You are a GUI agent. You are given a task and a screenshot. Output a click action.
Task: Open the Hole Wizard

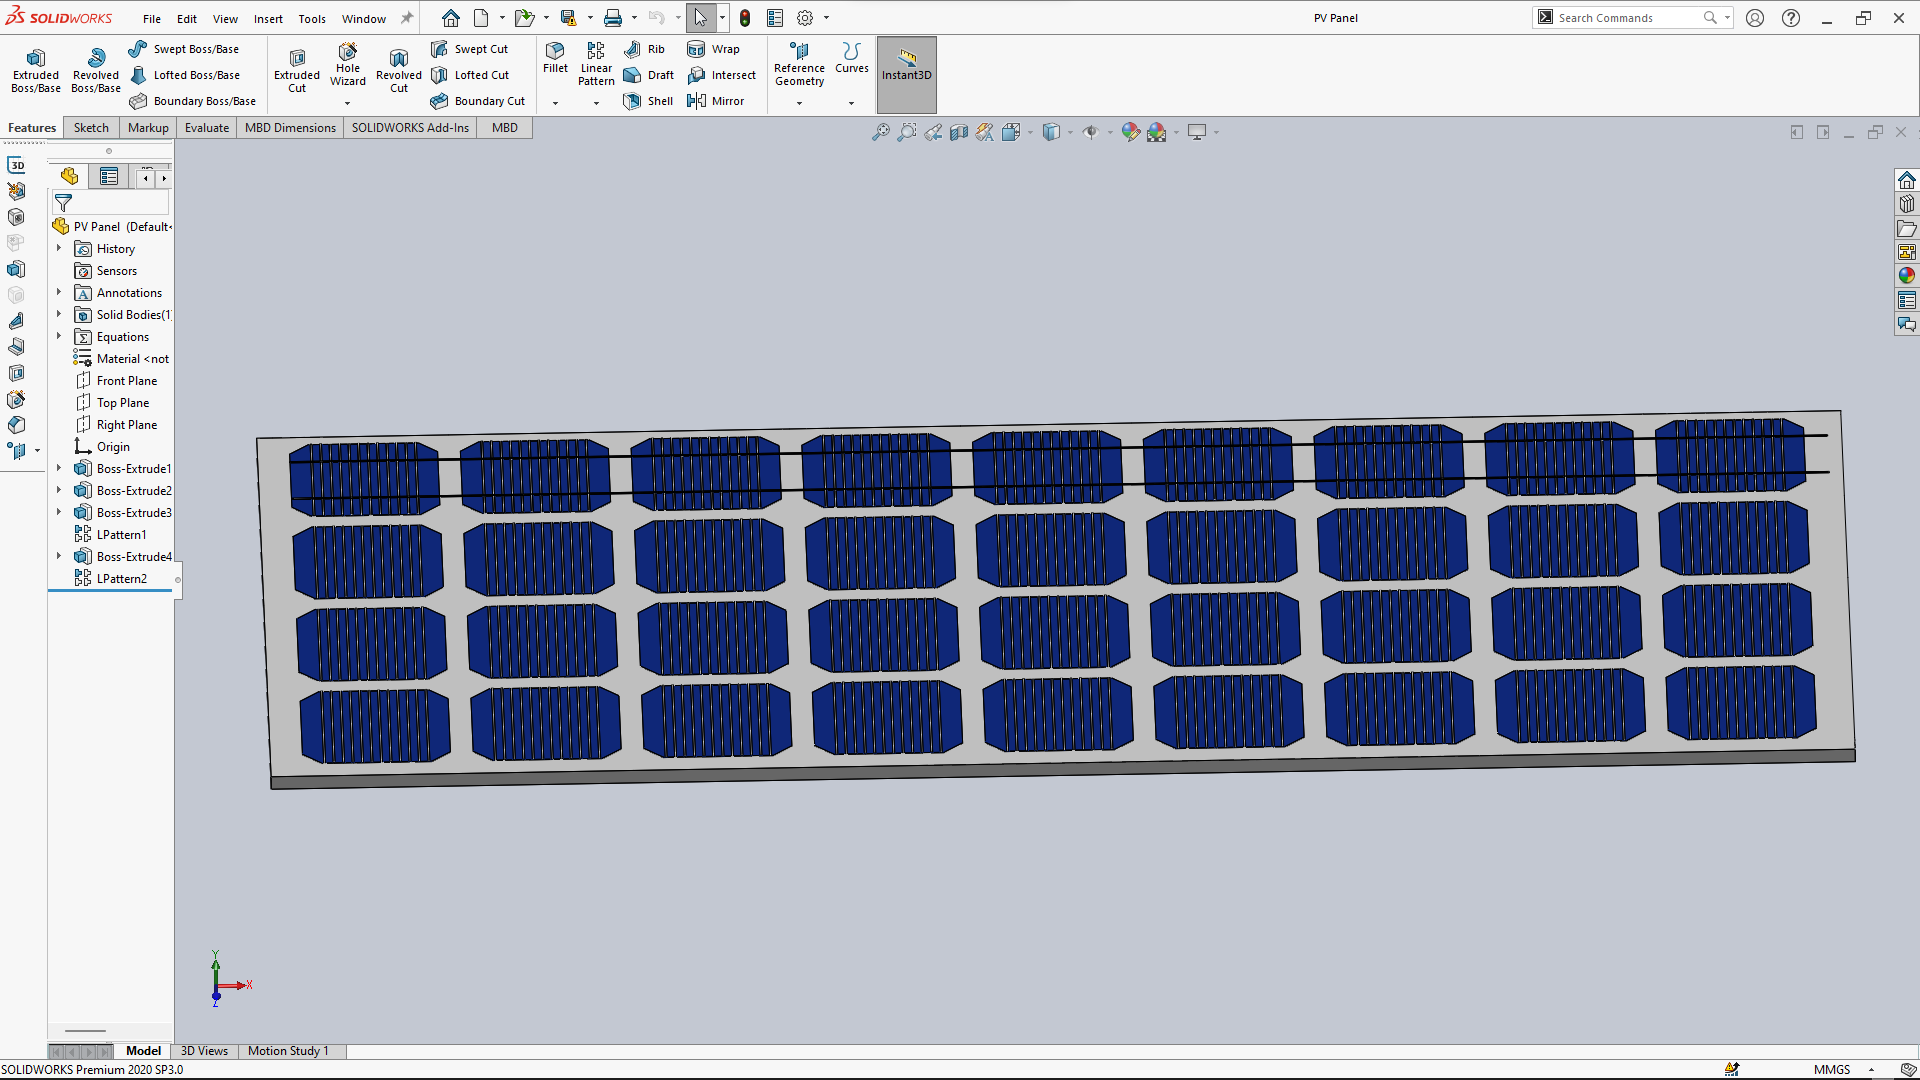pos(348,65)
